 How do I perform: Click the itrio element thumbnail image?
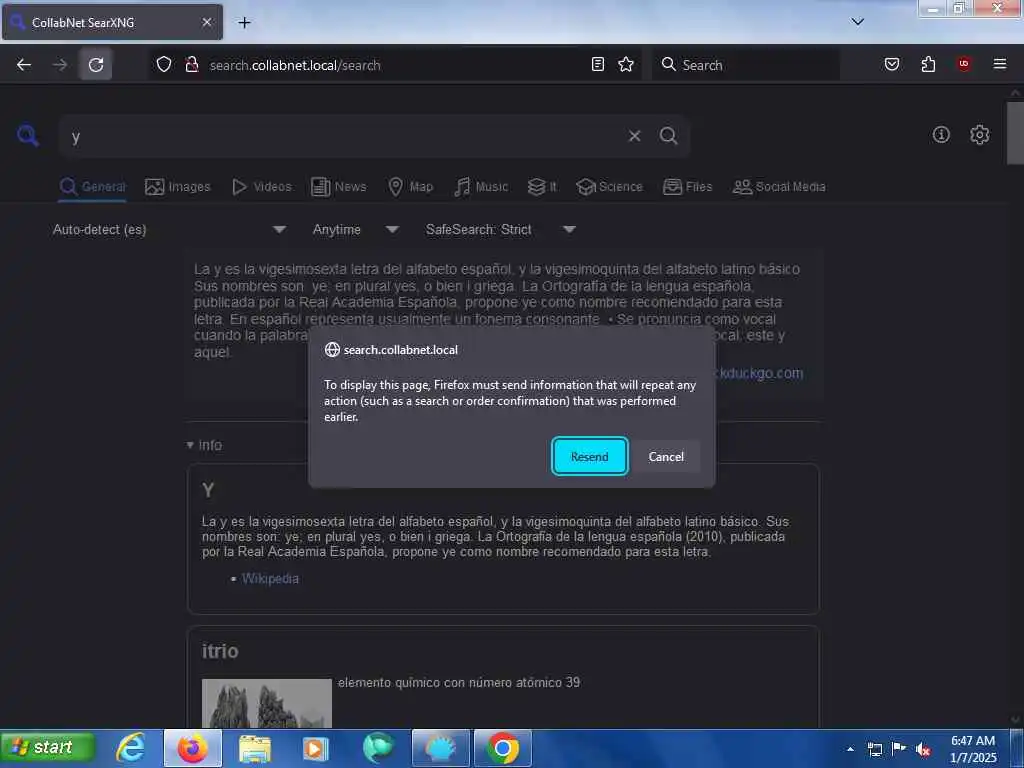pyautogui.click(x=266, y=703)
